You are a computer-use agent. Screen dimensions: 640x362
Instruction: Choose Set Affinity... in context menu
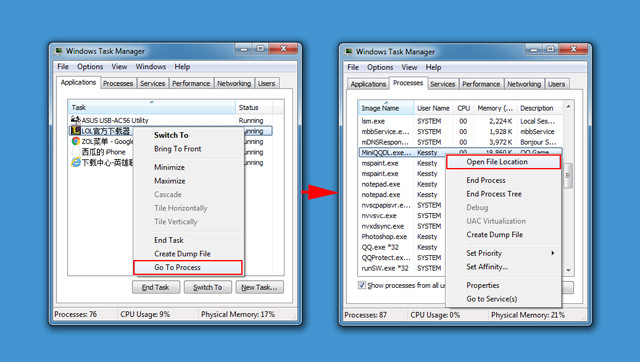click(x=503, y=267)
